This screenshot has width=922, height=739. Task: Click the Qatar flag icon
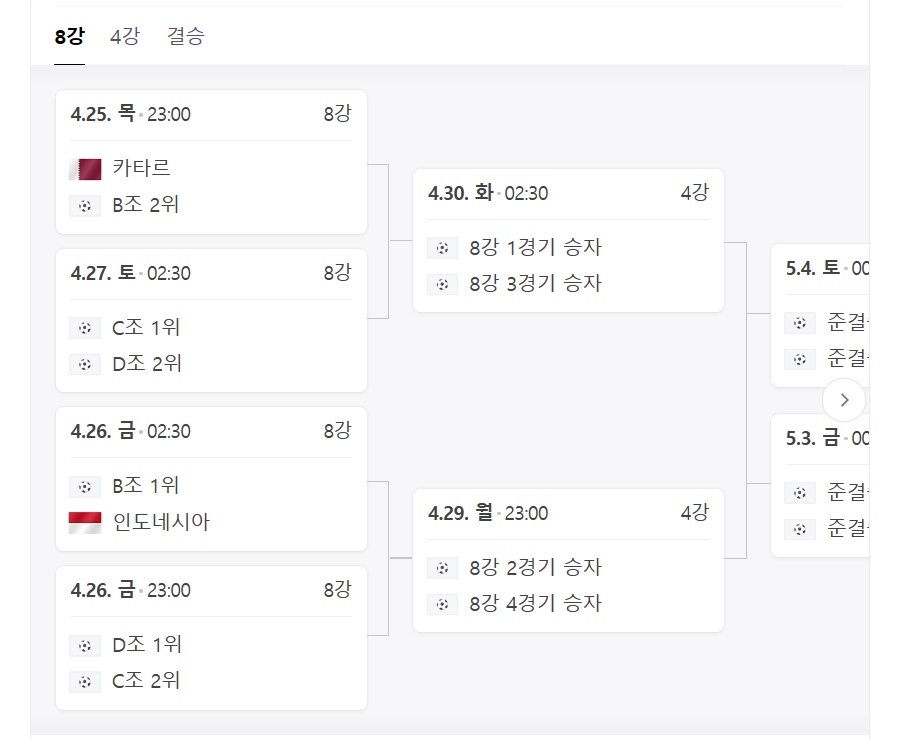tap(85, 168)
